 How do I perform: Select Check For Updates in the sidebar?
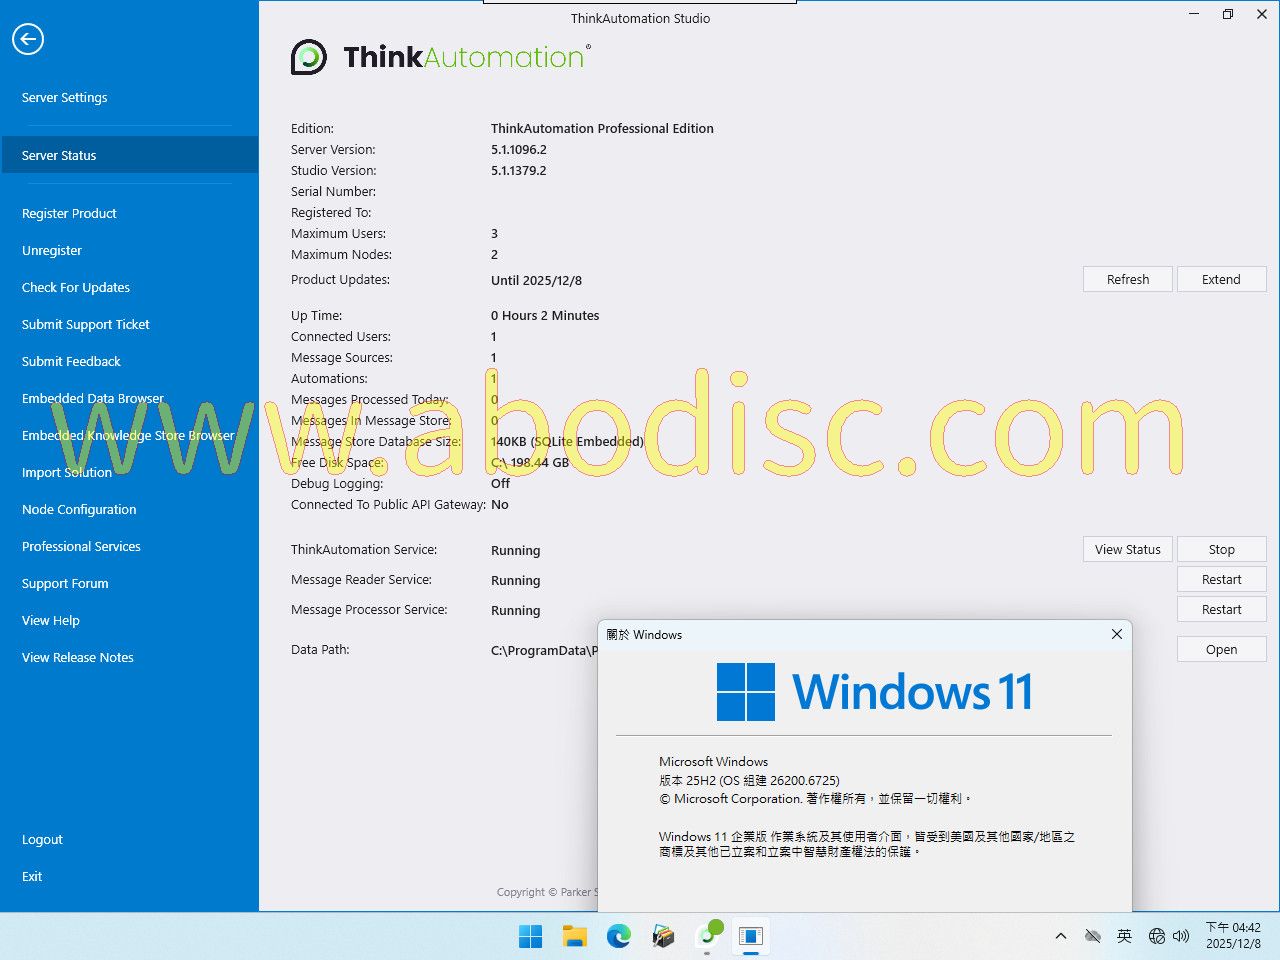click(x=76, y=287)
